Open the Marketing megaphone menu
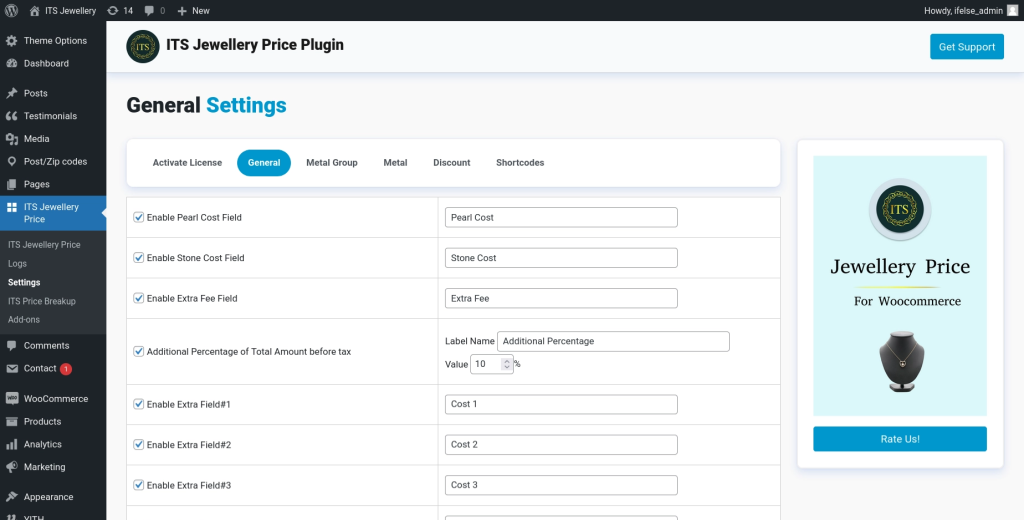The width and height of the screenshot is (1024, 520). (x=12, y=467)
